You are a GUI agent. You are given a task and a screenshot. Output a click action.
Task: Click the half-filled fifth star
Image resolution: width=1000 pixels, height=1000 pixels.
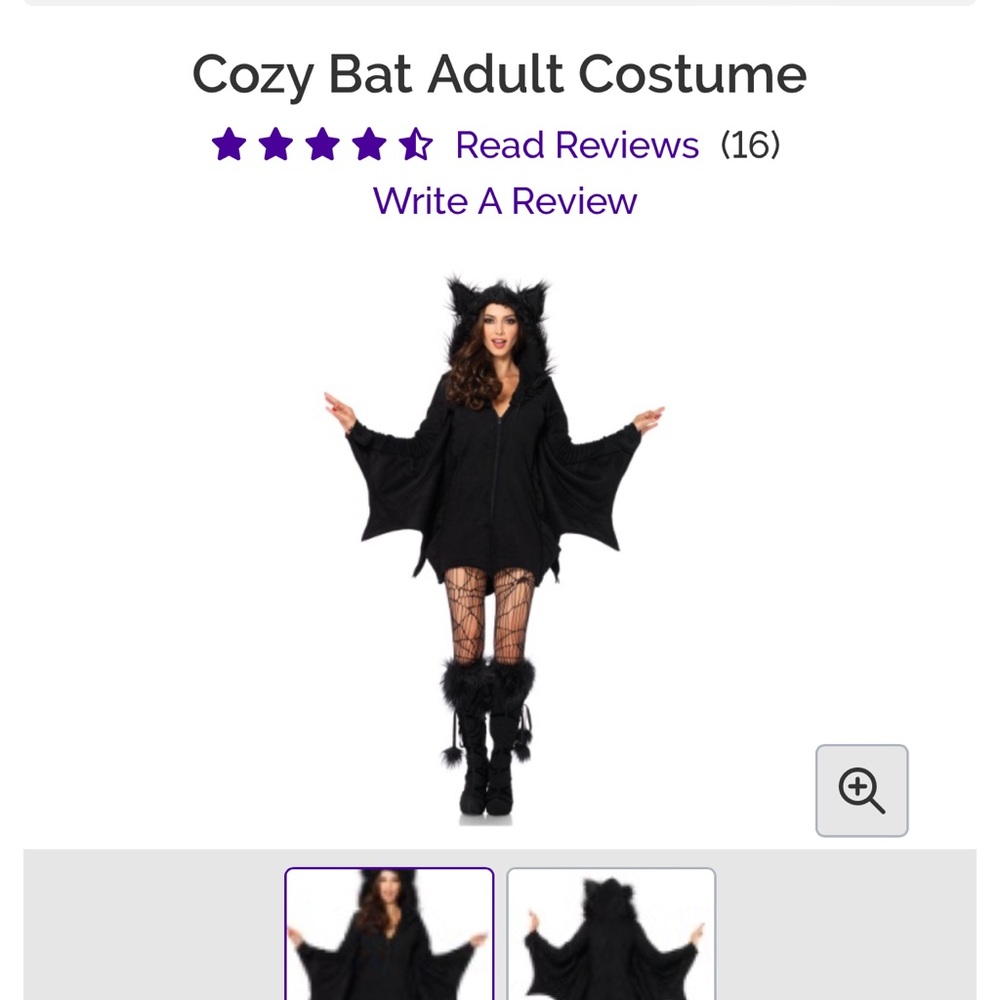click(415, 145)
